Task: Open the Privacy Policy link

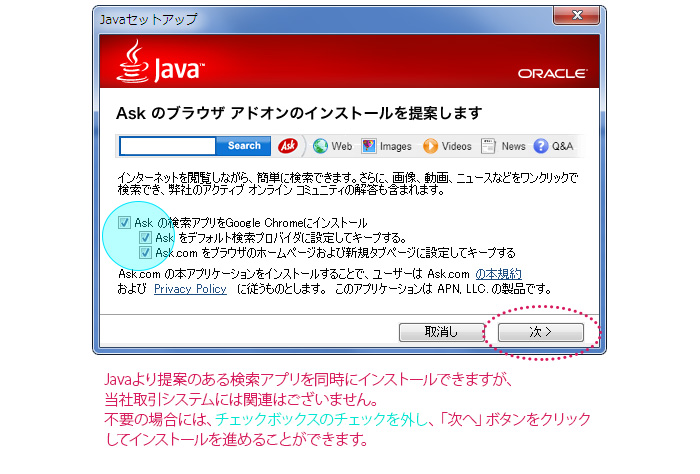Action: tap(190, 289)
